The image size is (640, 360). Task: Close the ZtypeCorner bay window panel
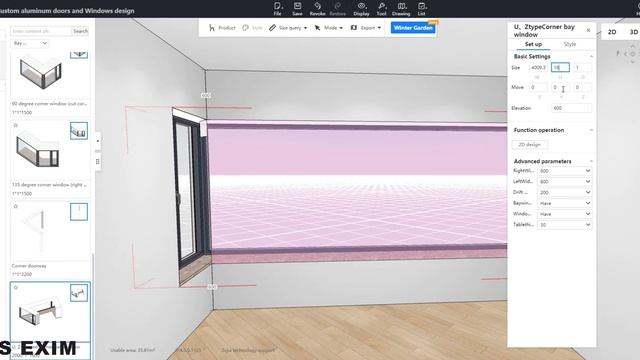tap(588, 30)
